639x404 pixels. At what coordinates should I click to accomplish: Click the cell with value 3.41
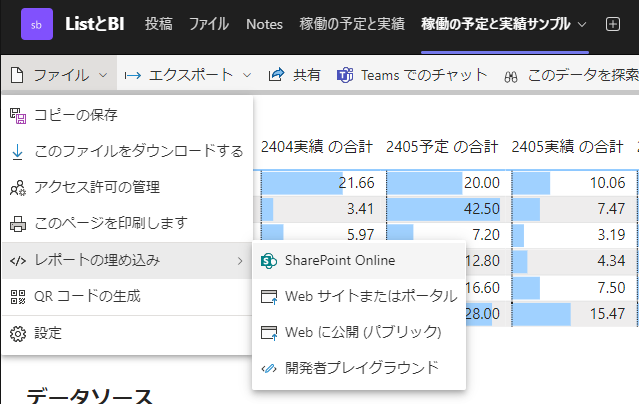pos(322,209)
